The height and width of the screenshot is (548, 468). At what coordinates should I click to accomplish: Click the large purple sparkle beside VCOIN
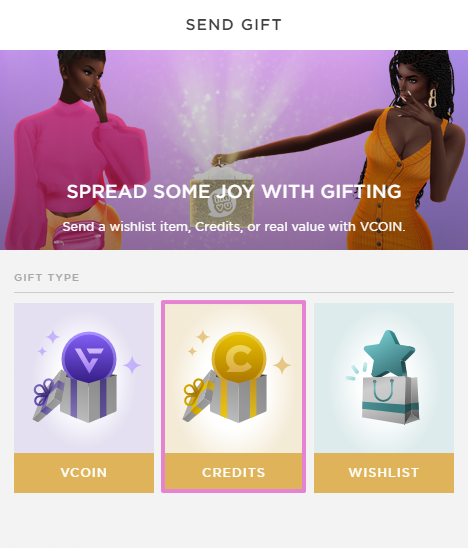(132, 365)
